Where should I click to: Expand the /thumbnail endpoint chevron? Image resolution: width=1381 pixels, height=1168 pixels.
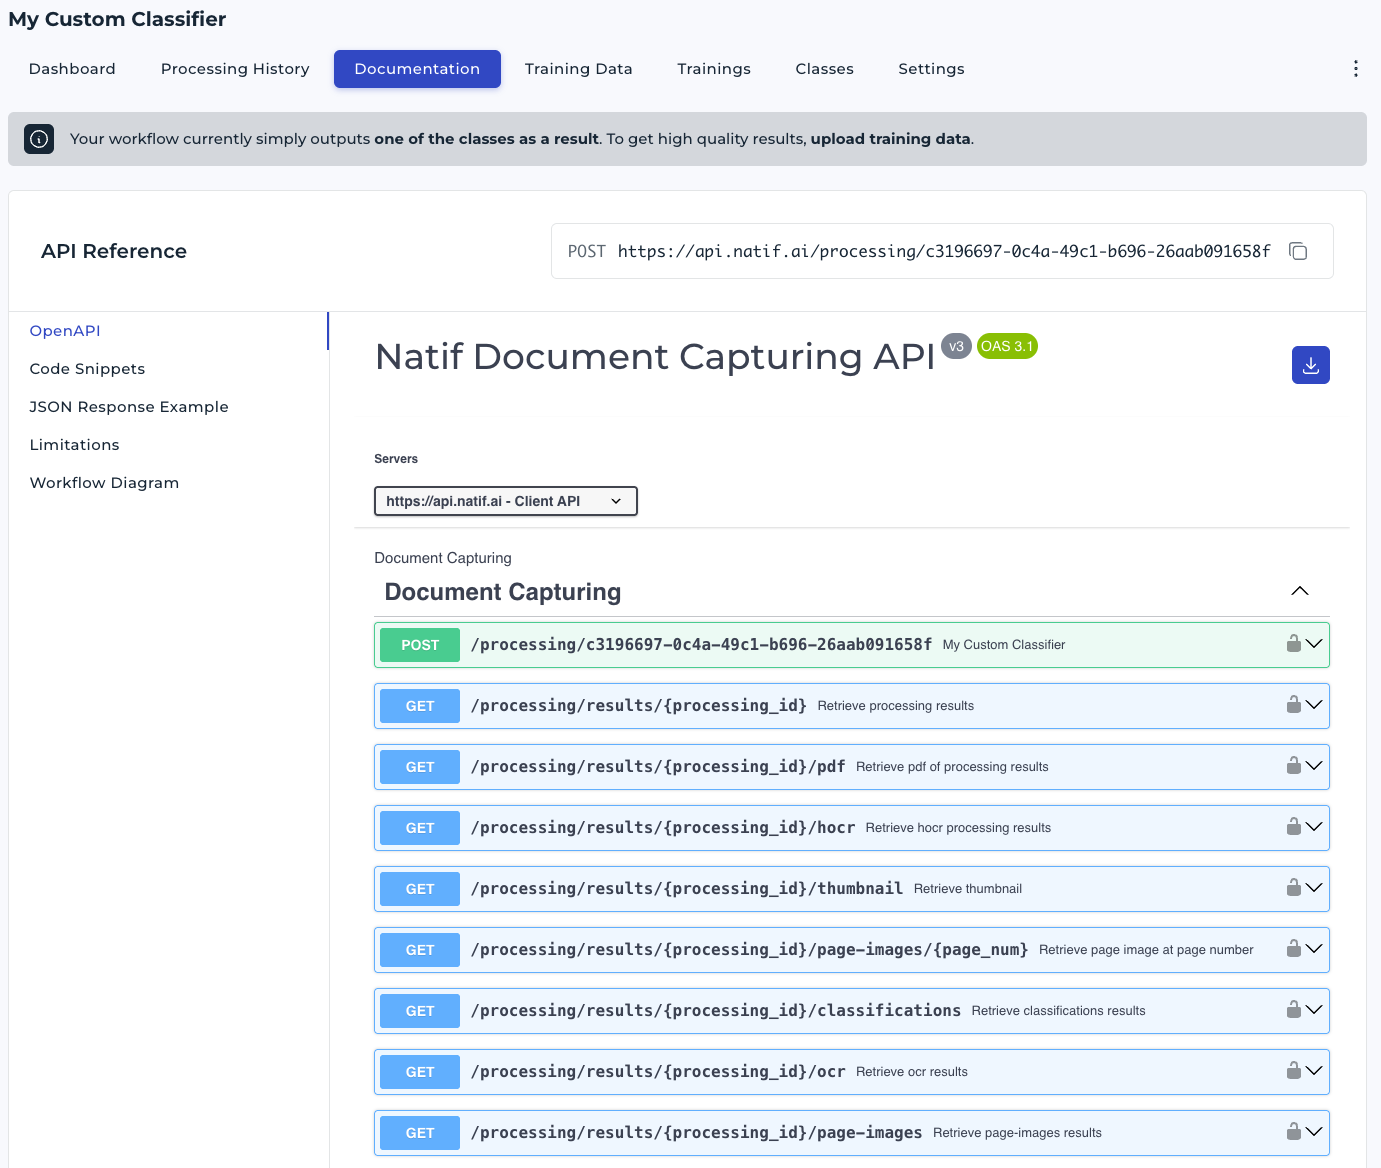click(x=1314, y=888)
